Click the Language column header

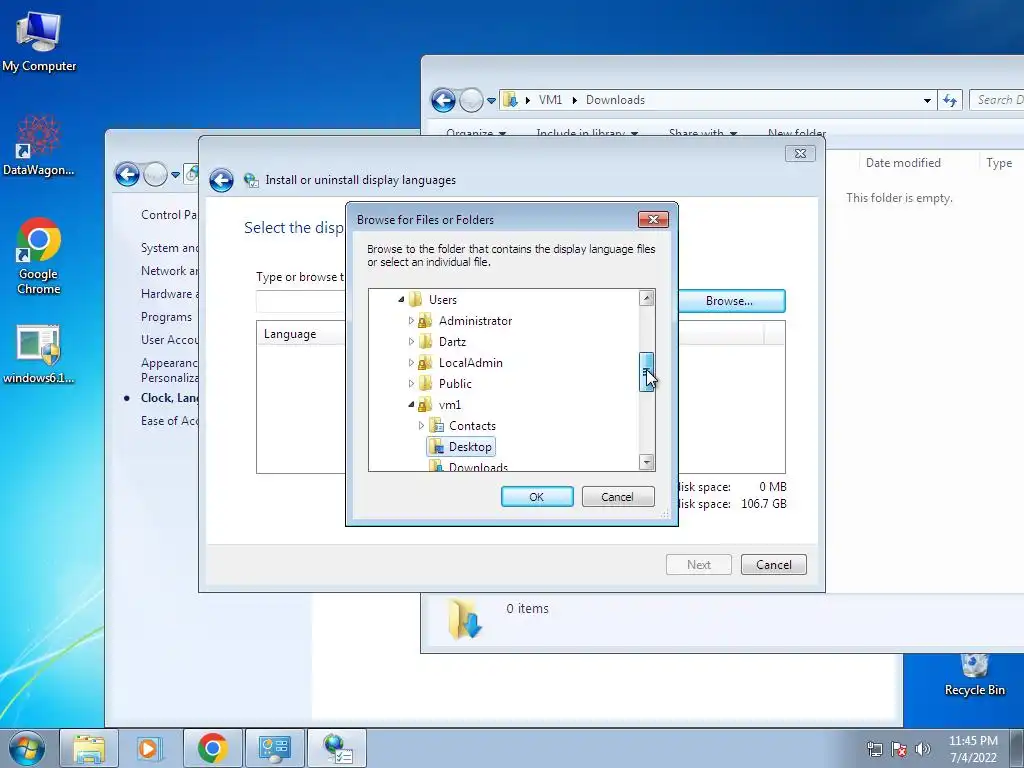[x=290, y=334]
